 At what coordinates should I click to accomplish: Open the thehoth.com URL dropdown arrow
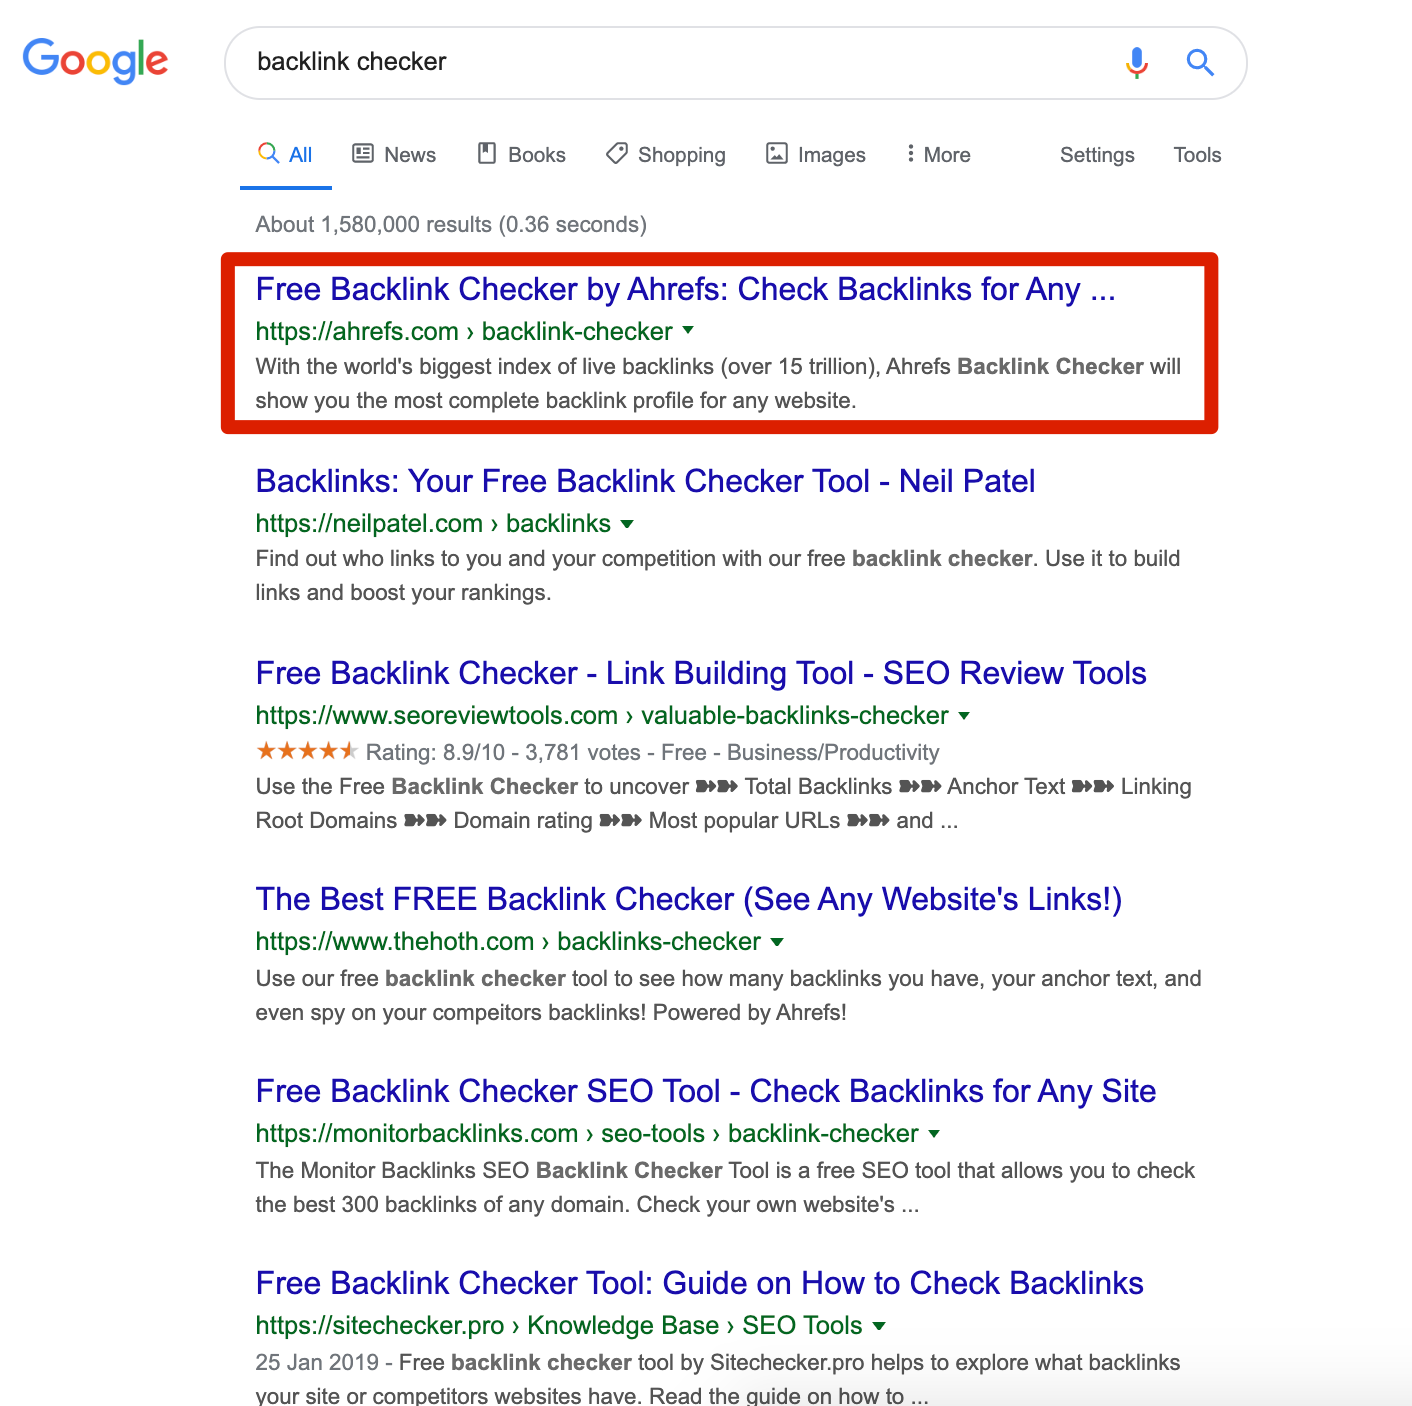click(777, 941)
